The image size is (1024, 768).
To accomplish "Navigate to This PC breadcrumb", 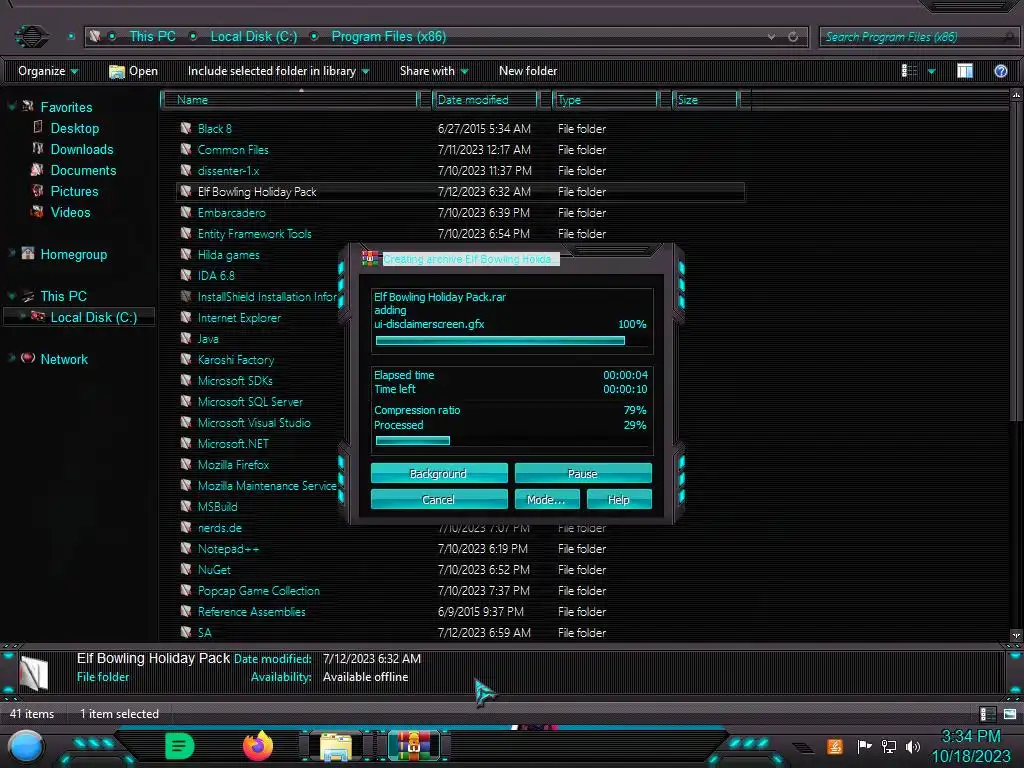I will click(152, 37).
